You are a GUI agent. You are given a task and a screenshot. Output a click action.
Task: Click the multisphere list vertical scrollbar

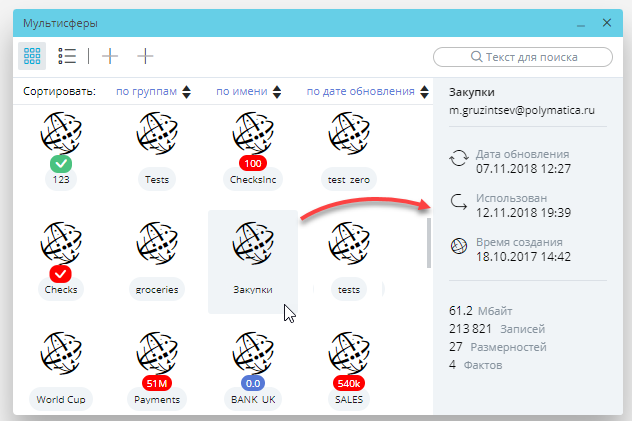click(x=429, y=243)
